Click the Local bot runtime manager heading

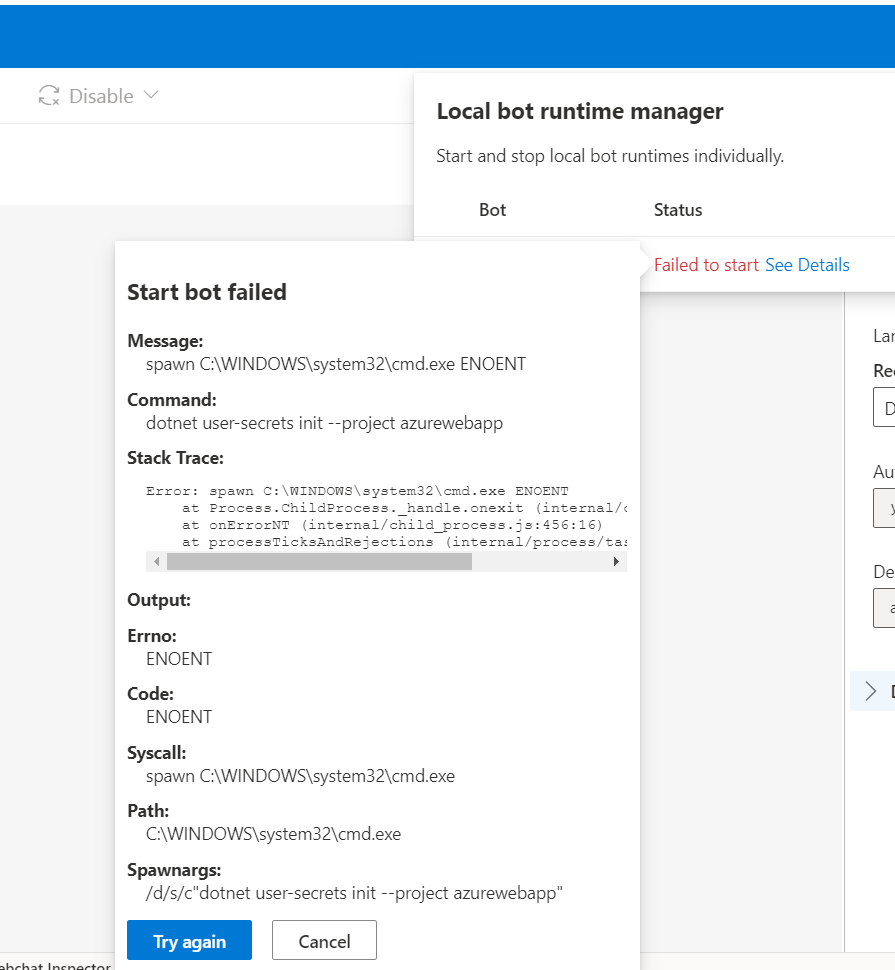pyautogui.click(x=580, y=111)
